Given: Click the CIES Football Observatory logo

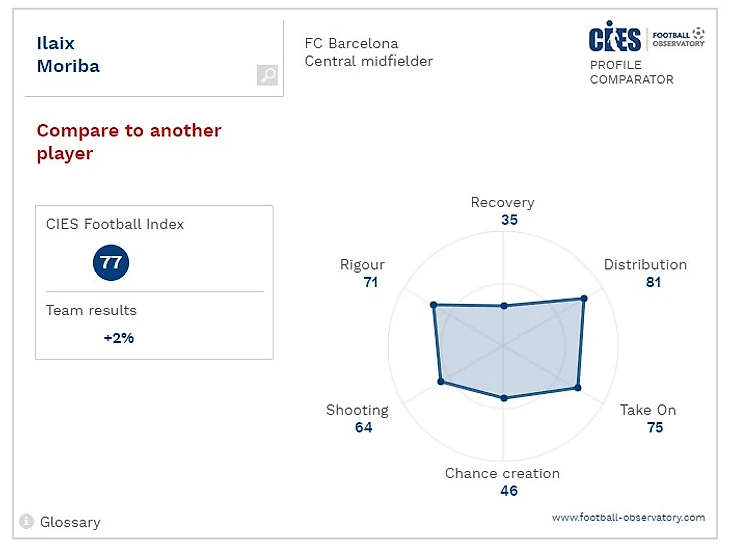Looking at the screenshot, I should click(647, 36).
